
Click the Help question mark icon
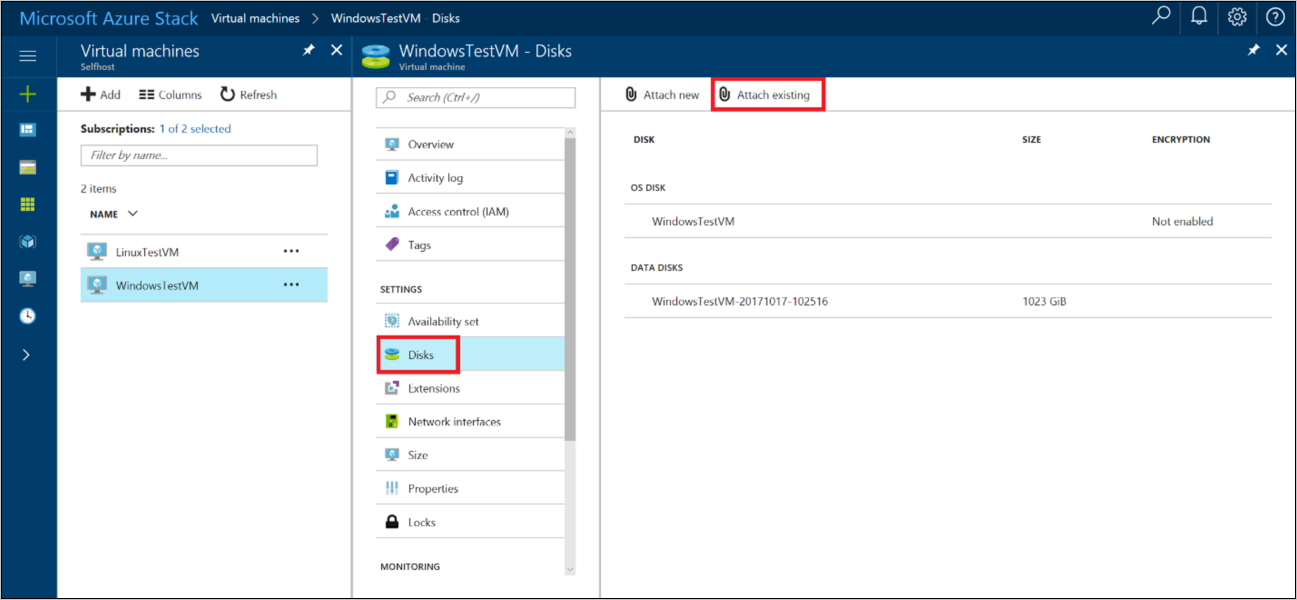[x=1275, y=17]
